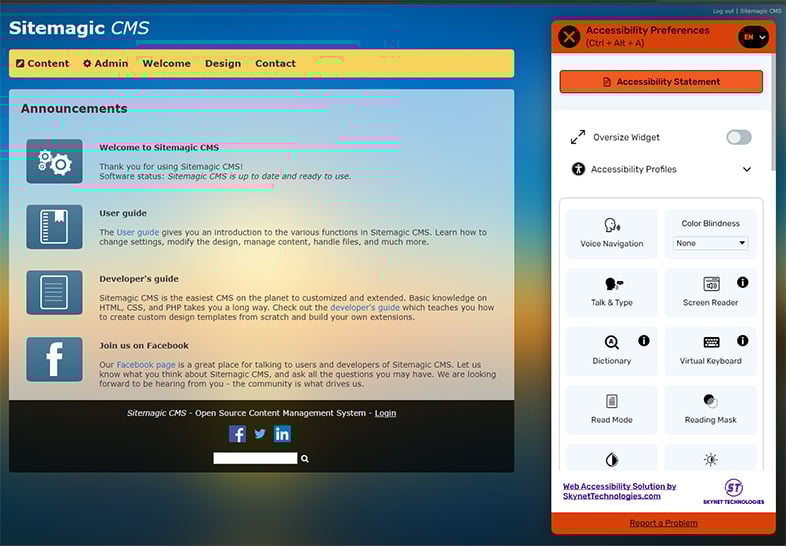Open the Content menu
The height and width of the screenshot is (546, 786).
42,64
